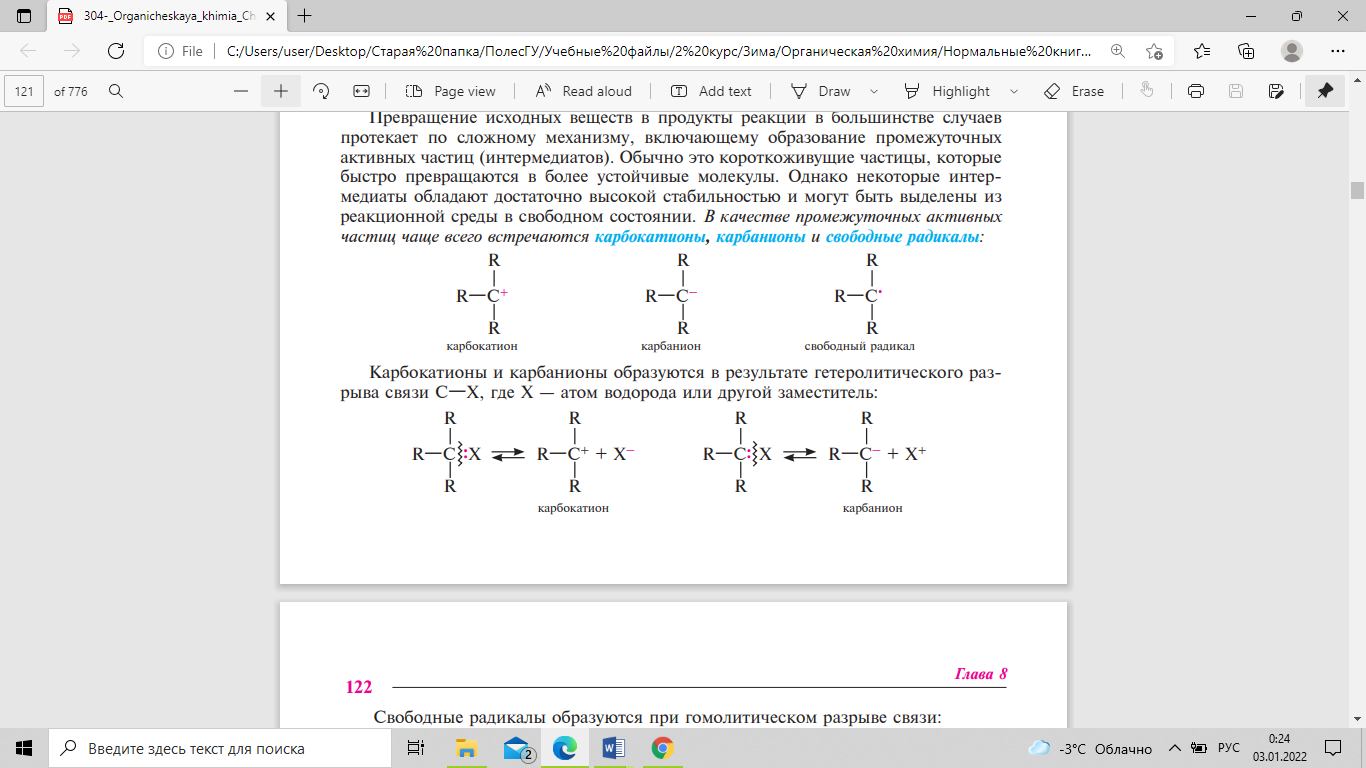Edit the page number field 121

(25, 91)
